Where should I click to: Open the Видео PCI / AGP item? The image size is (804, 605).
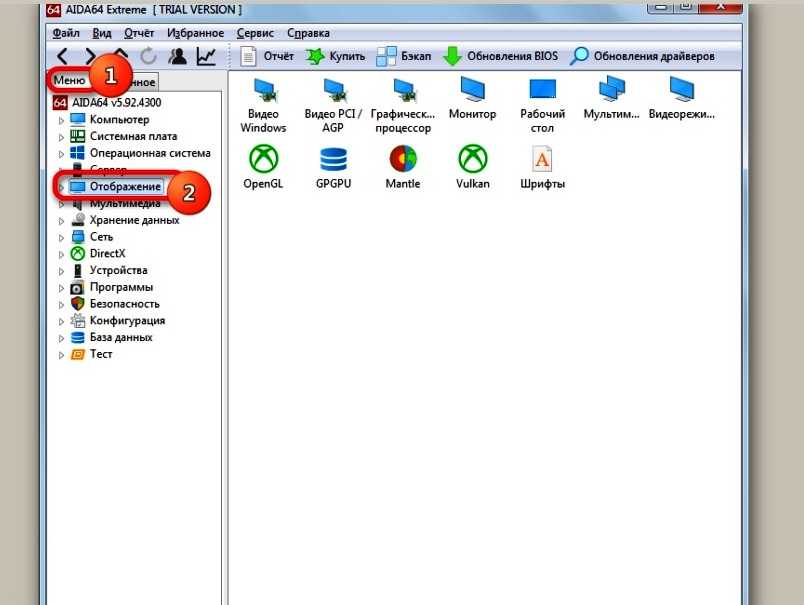pyautogui.click(x=333, y=105)
